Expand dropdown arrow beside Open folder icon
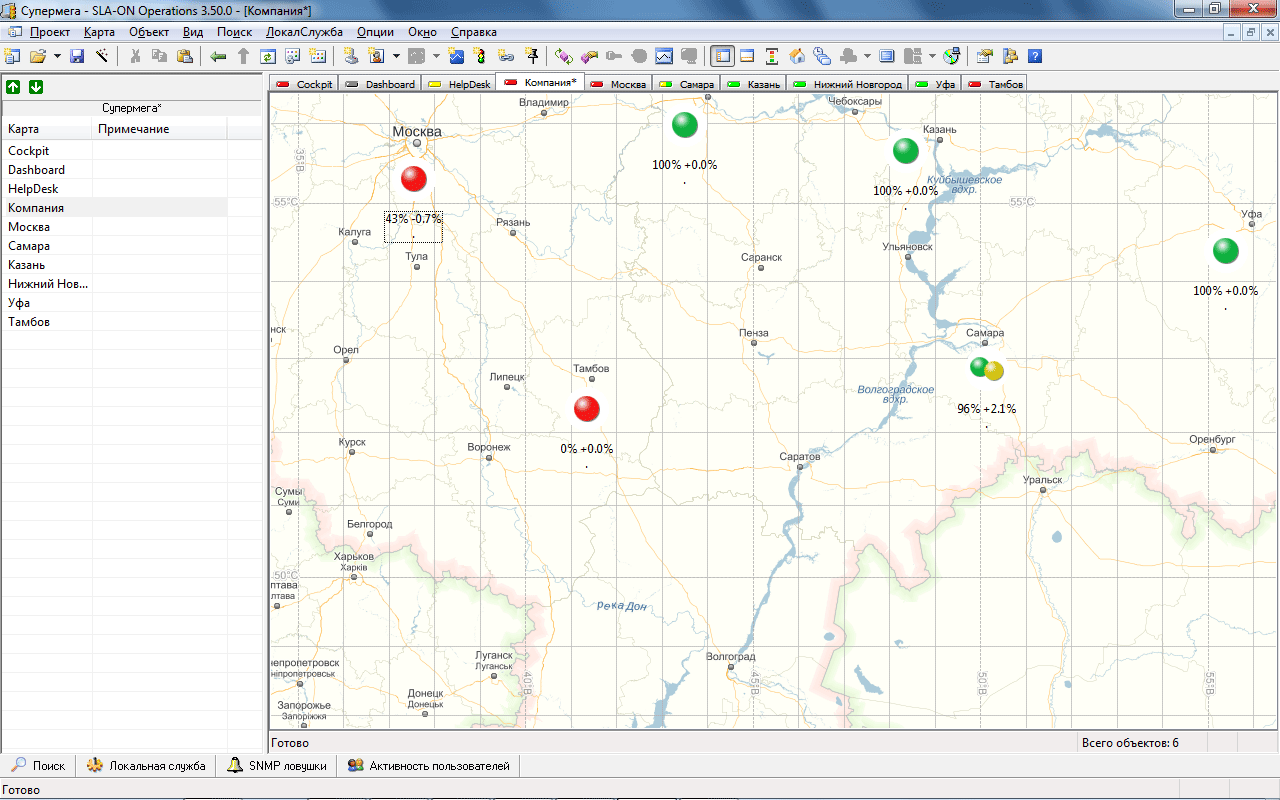 [57, 56]
